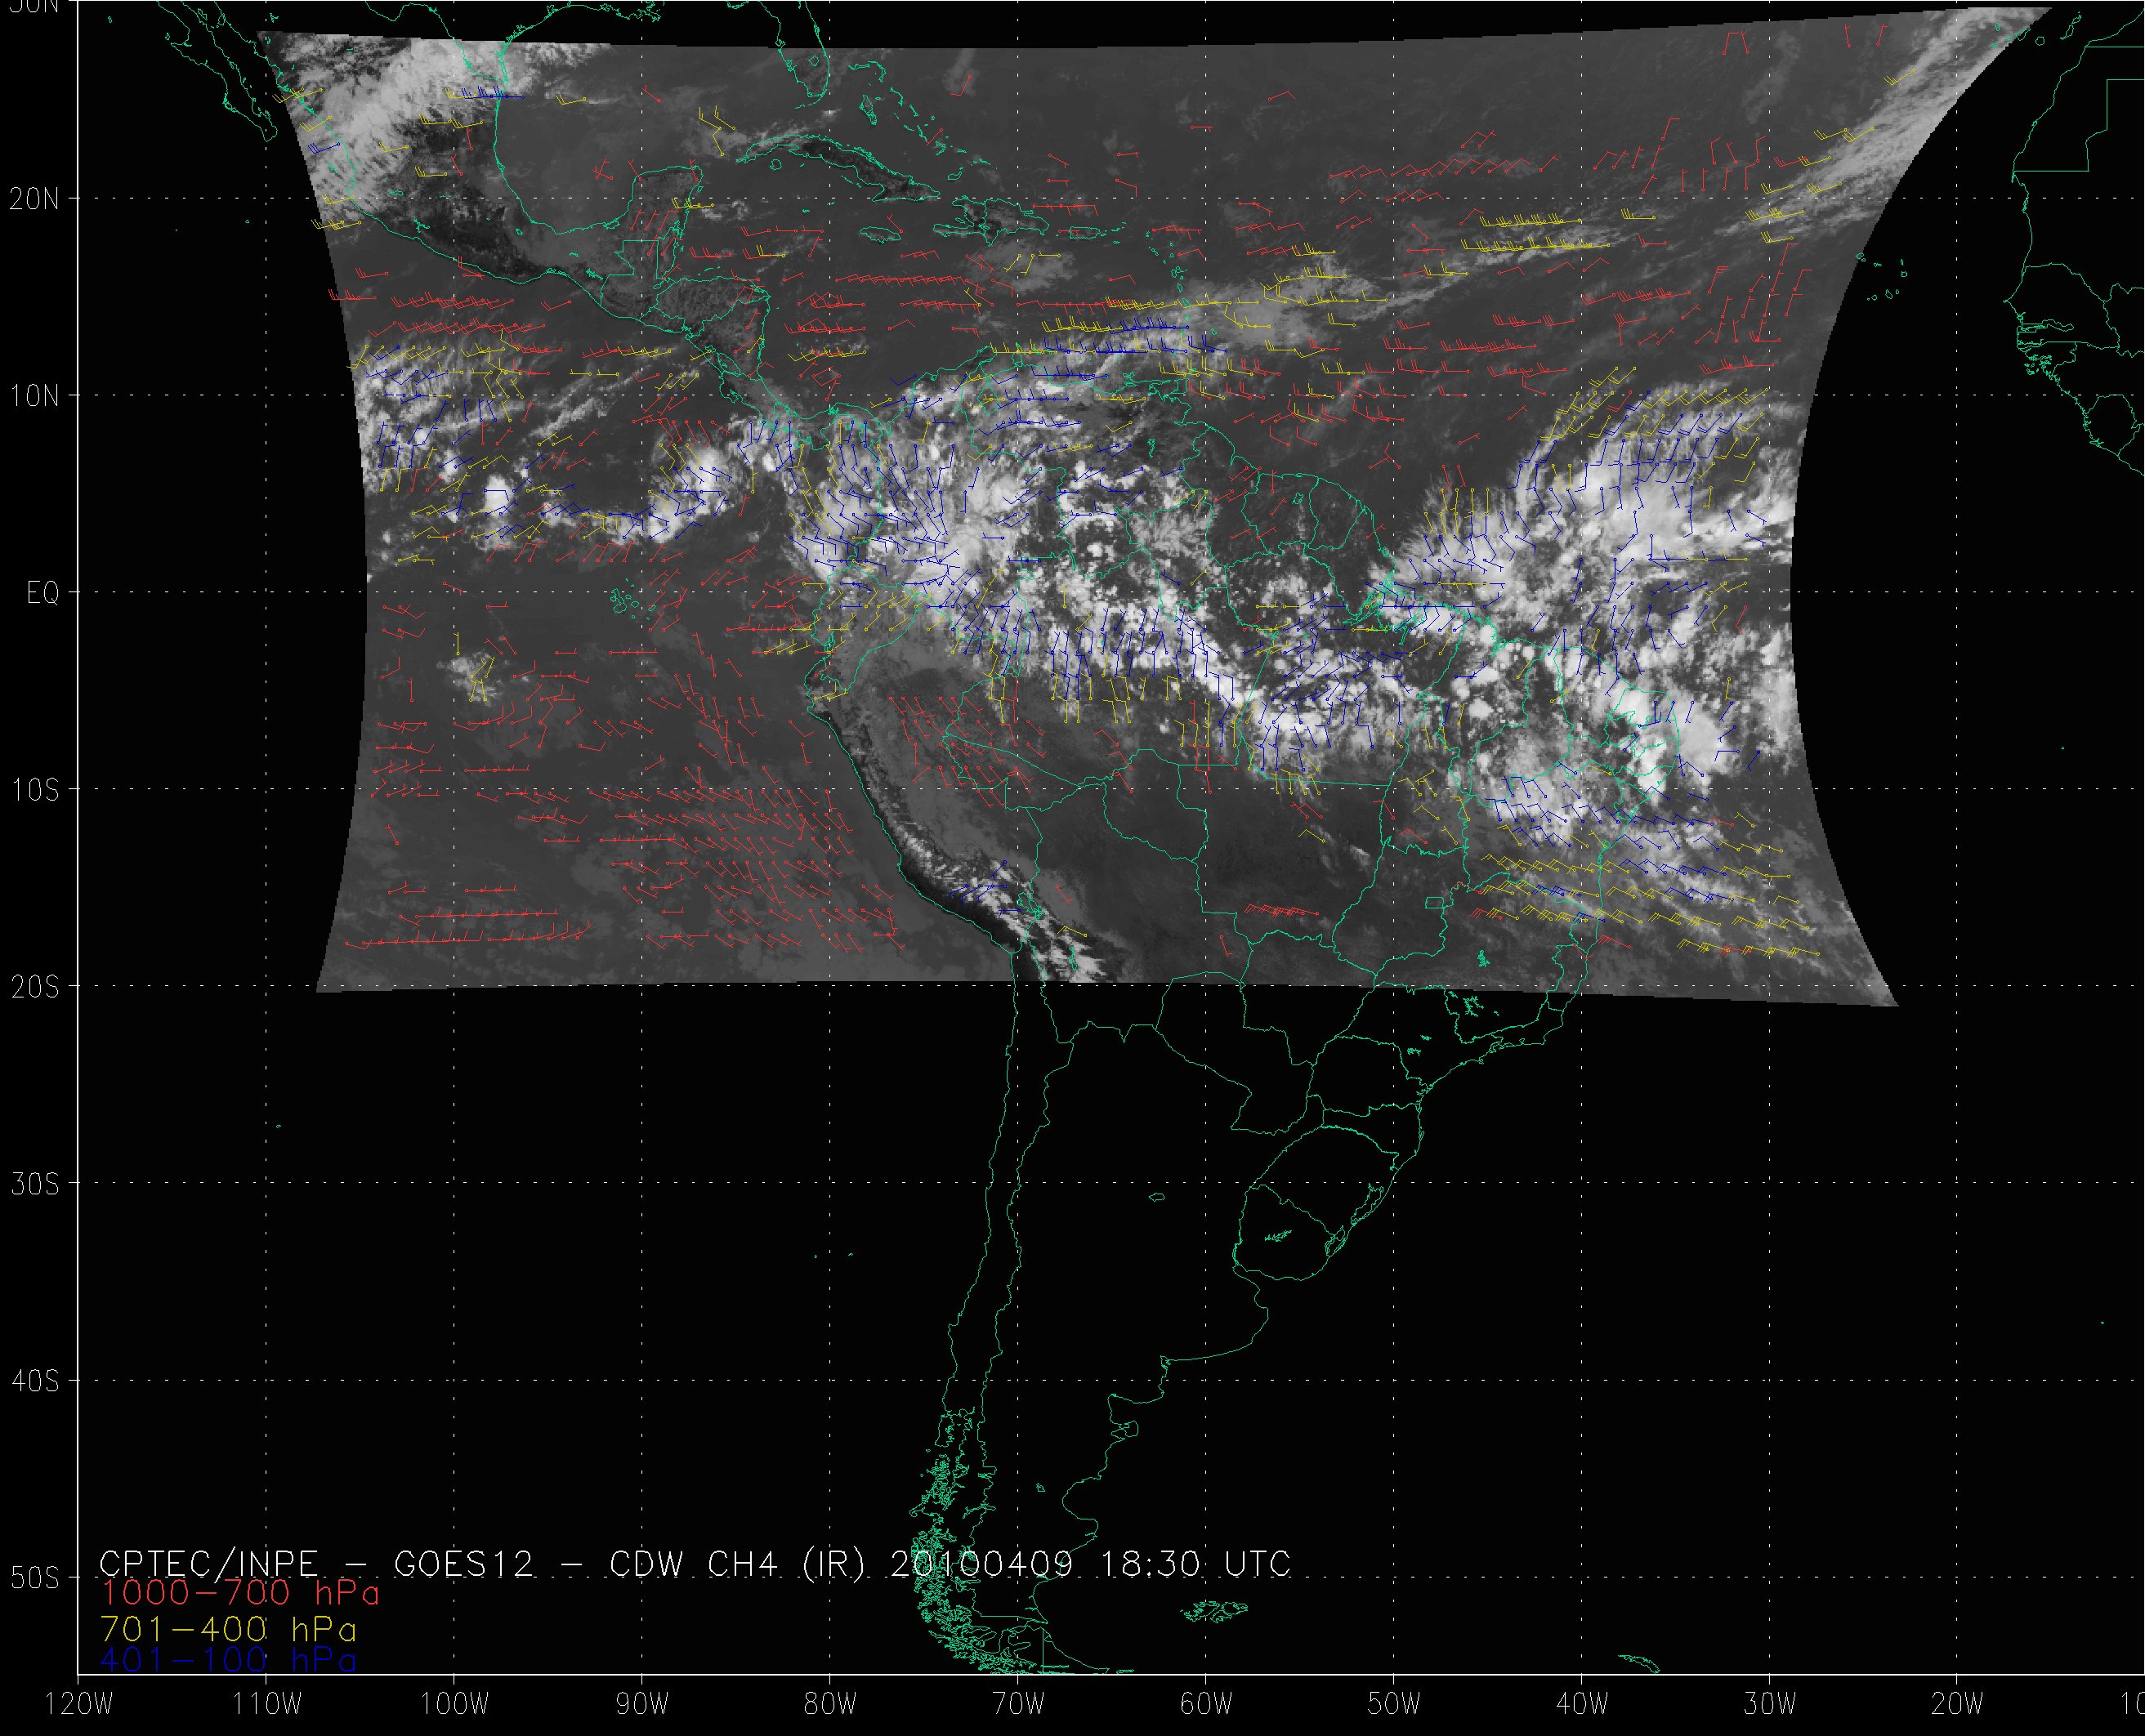Click the 10N latitude axis label
The width and height of the screenshot is (2145, 1736).
(34, 396)
